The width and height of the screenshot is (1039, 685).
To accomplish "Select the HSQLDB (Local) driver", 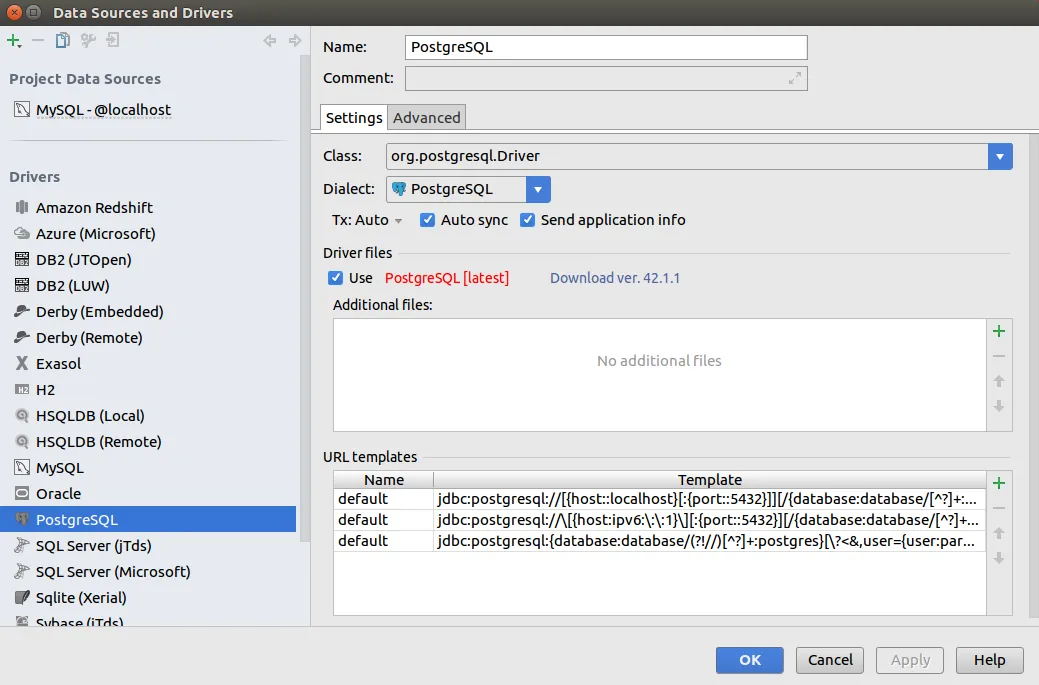I will click(148, 415).
